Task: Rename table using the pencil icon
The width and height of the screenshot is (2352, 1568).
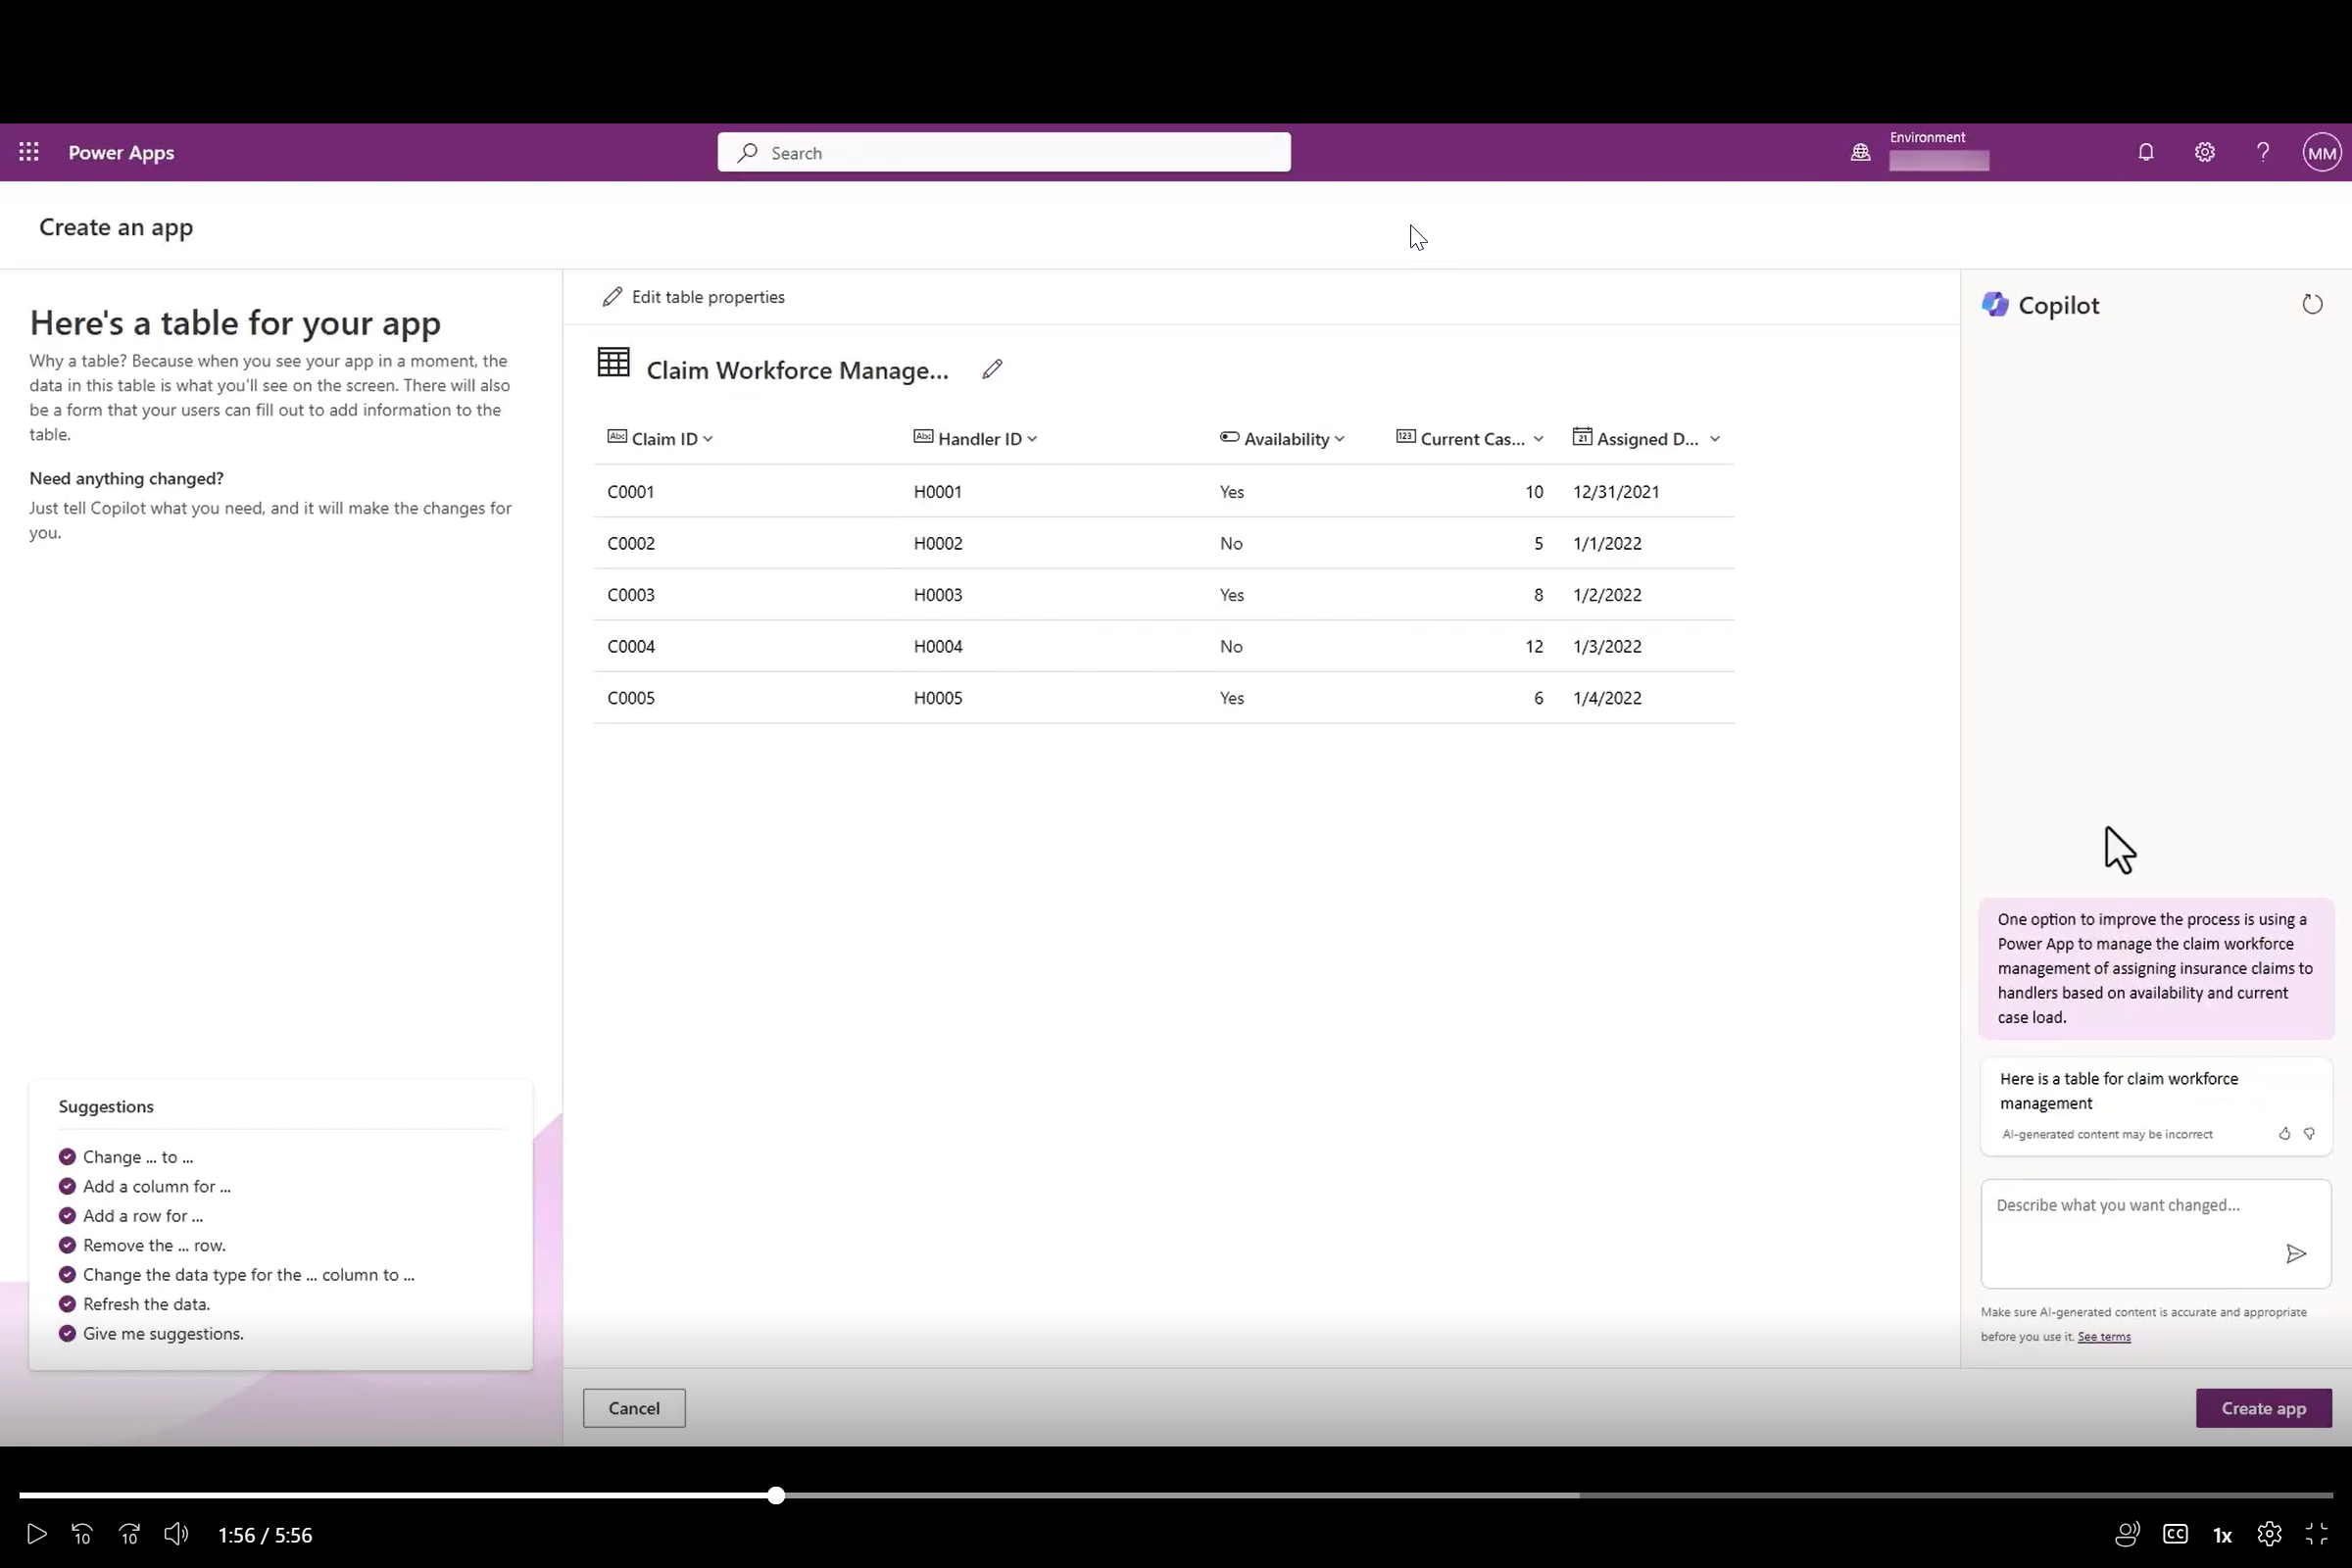Action: pyautogui.click(x=991, y=369)
